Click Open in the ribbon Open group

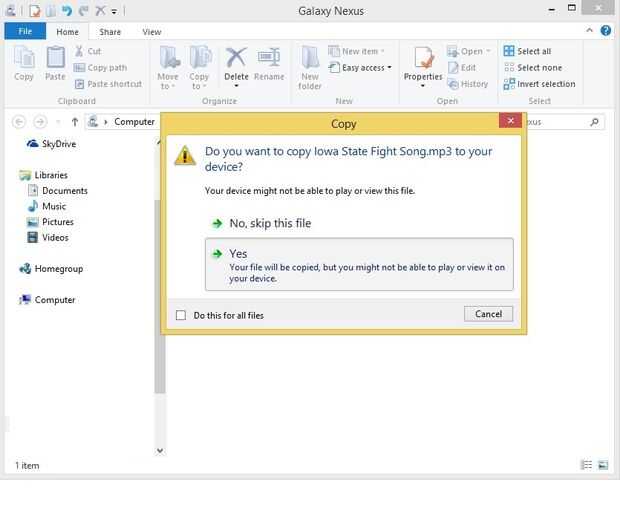pyautogui.click(x=469, y=51)
